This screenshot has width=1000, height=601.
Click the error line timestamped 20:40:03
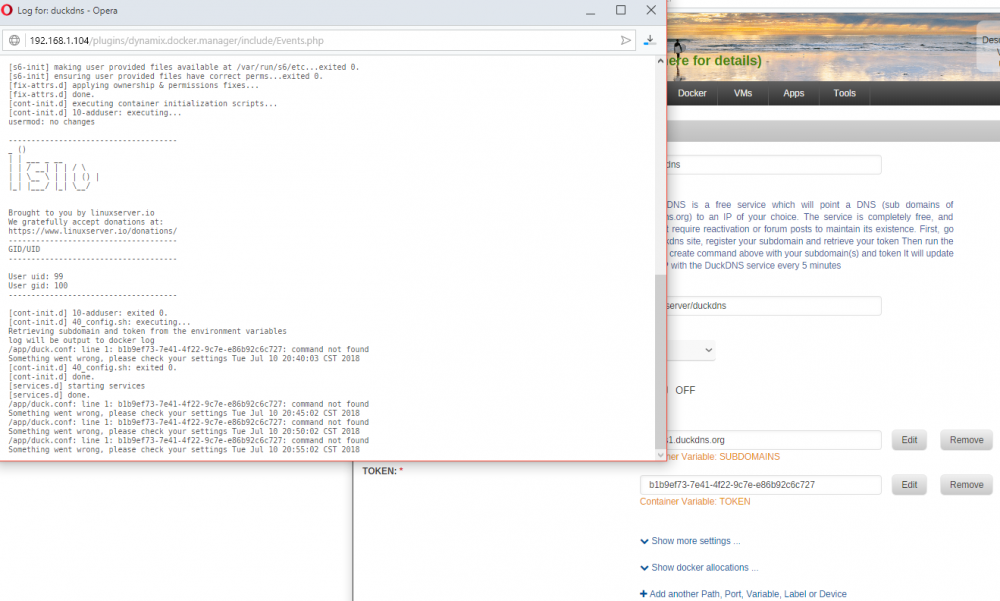184,359
